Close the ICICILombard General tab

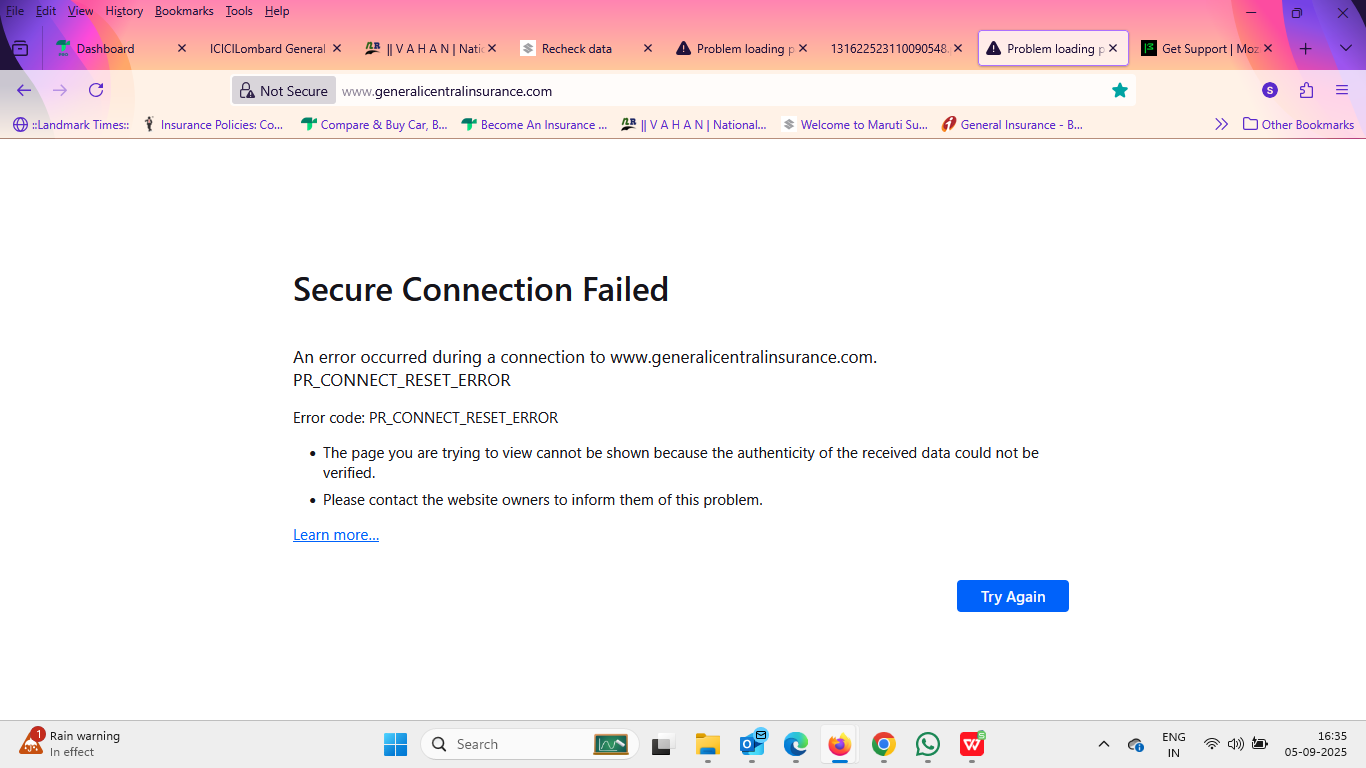click(337, 48)
